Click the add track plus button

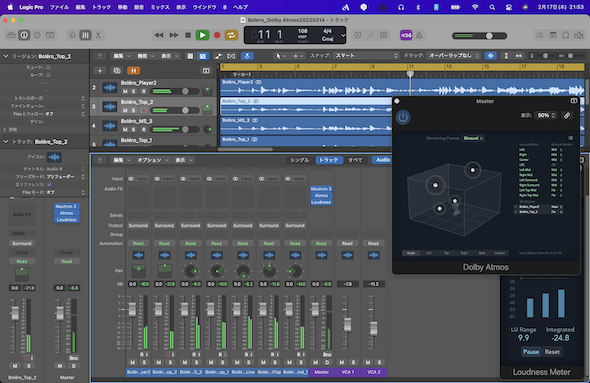[x=100, y=70]
